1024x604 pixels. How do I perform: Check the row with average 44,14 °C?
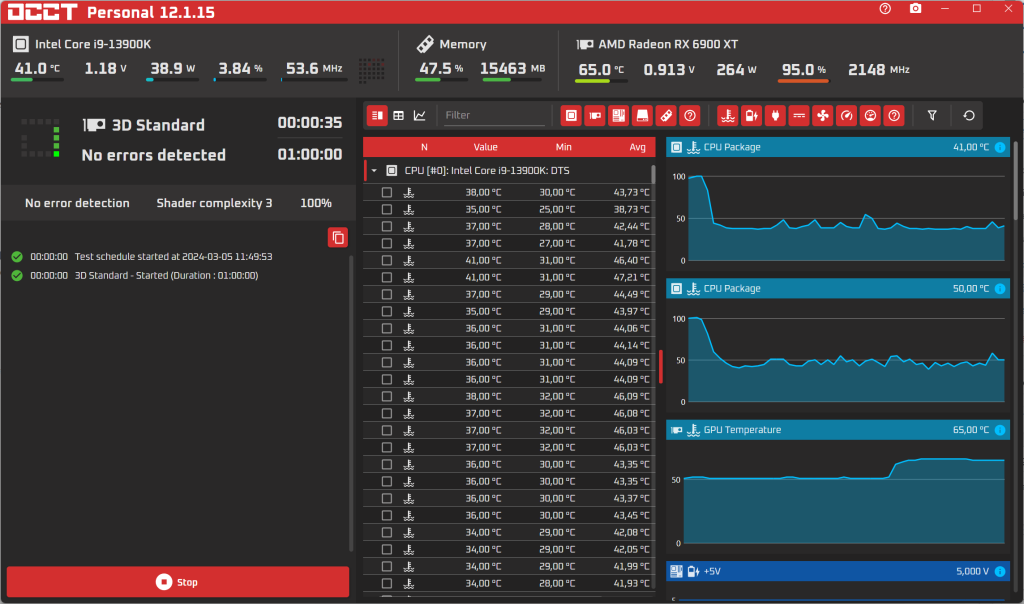click(x=387, y=345)
